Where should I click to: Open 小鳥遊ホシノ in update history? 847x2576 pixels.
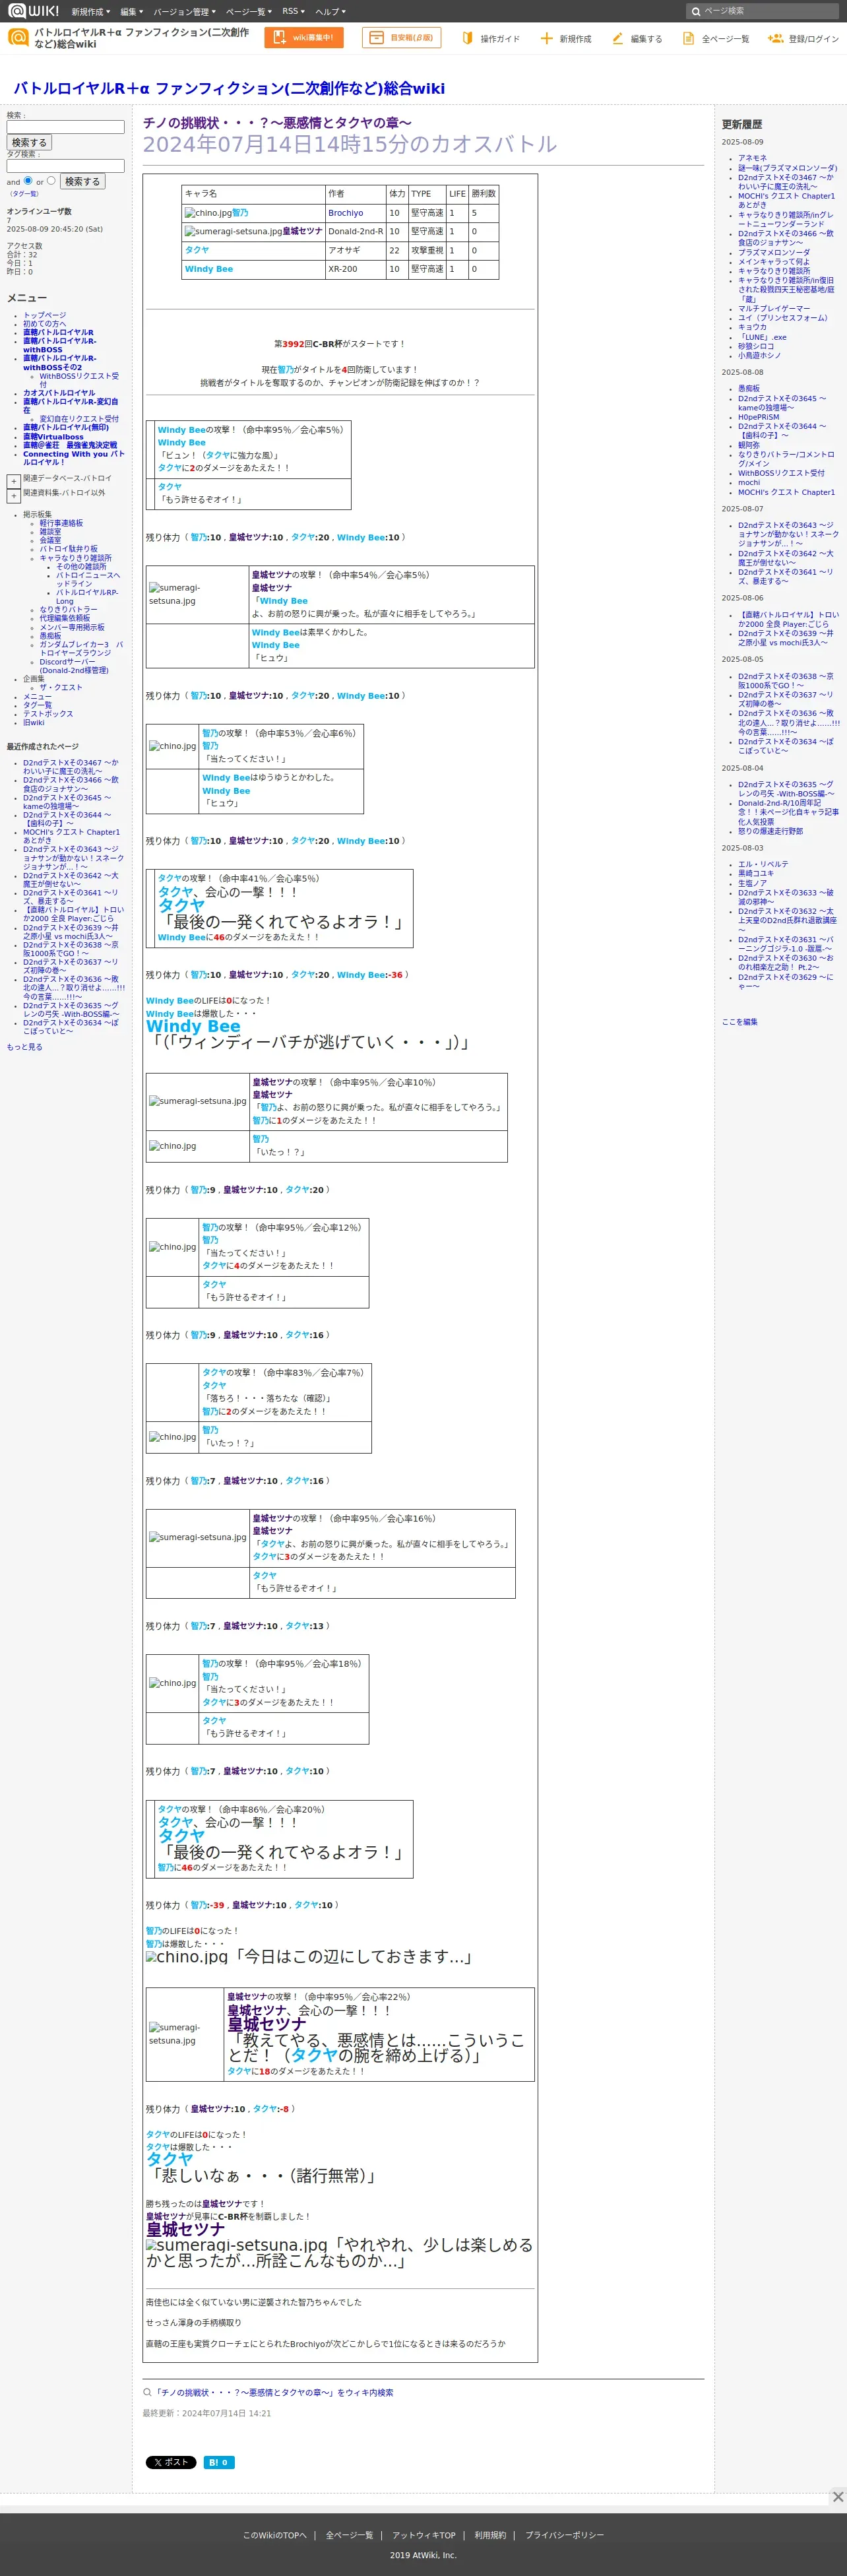click(x=760, y=355)
